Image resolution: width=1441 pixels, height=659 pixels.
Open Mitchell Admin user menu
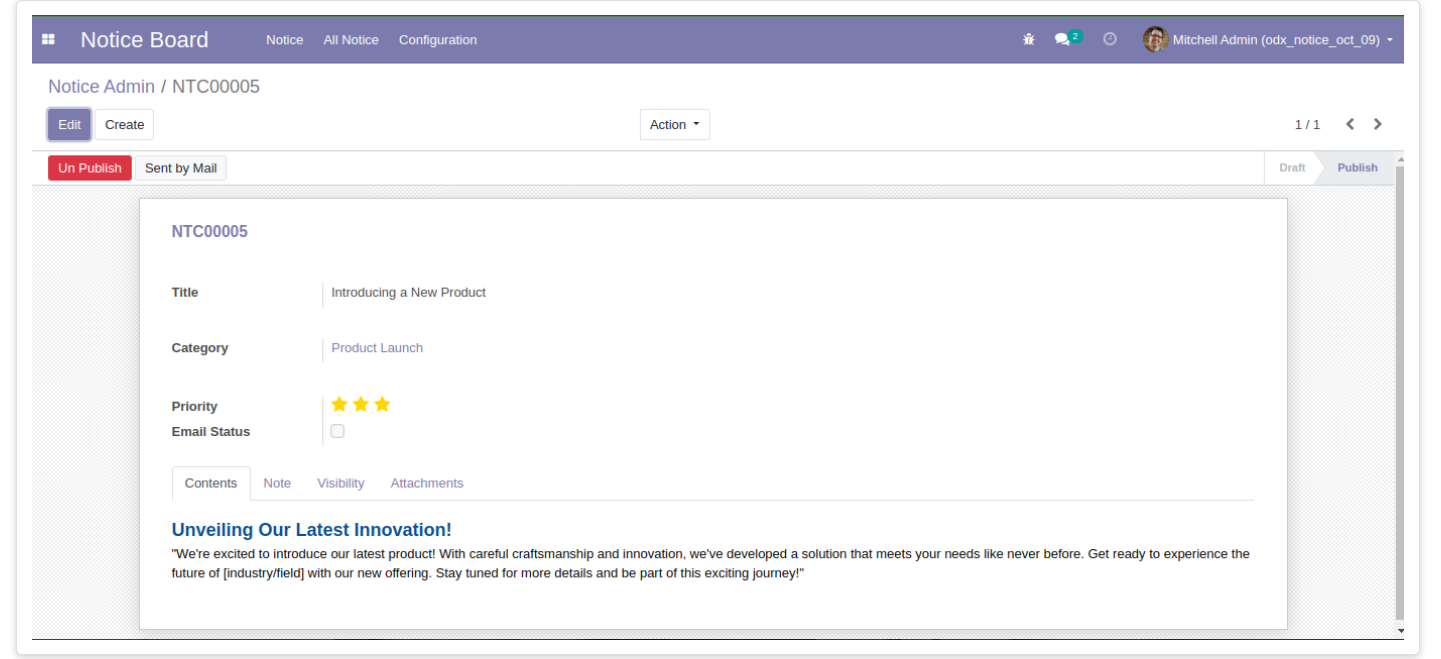click(1268, 40)
